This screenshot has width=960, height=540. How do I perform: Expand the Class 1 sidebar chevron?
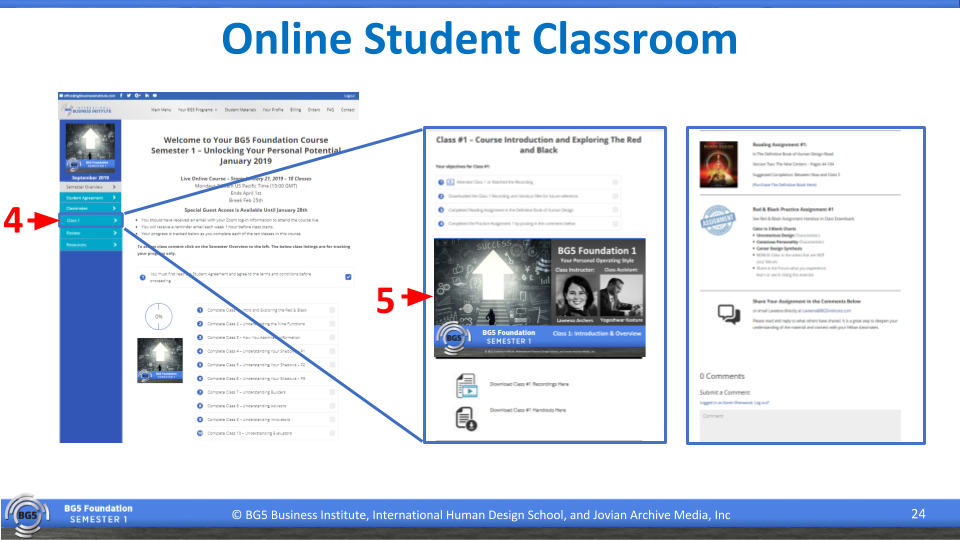pyautogui.click(x=114, y=220)
